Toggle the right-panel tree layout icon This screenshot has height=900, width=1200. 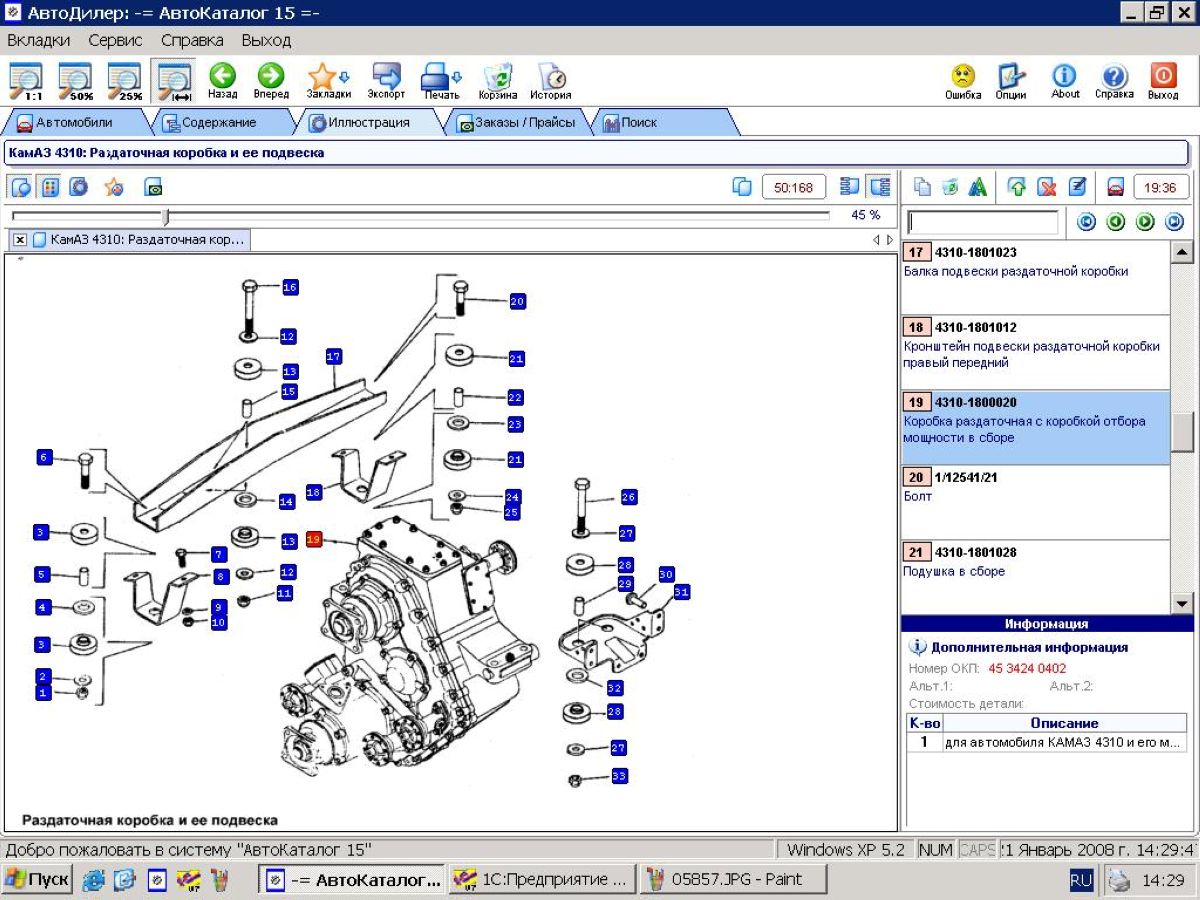pos(879,186)
